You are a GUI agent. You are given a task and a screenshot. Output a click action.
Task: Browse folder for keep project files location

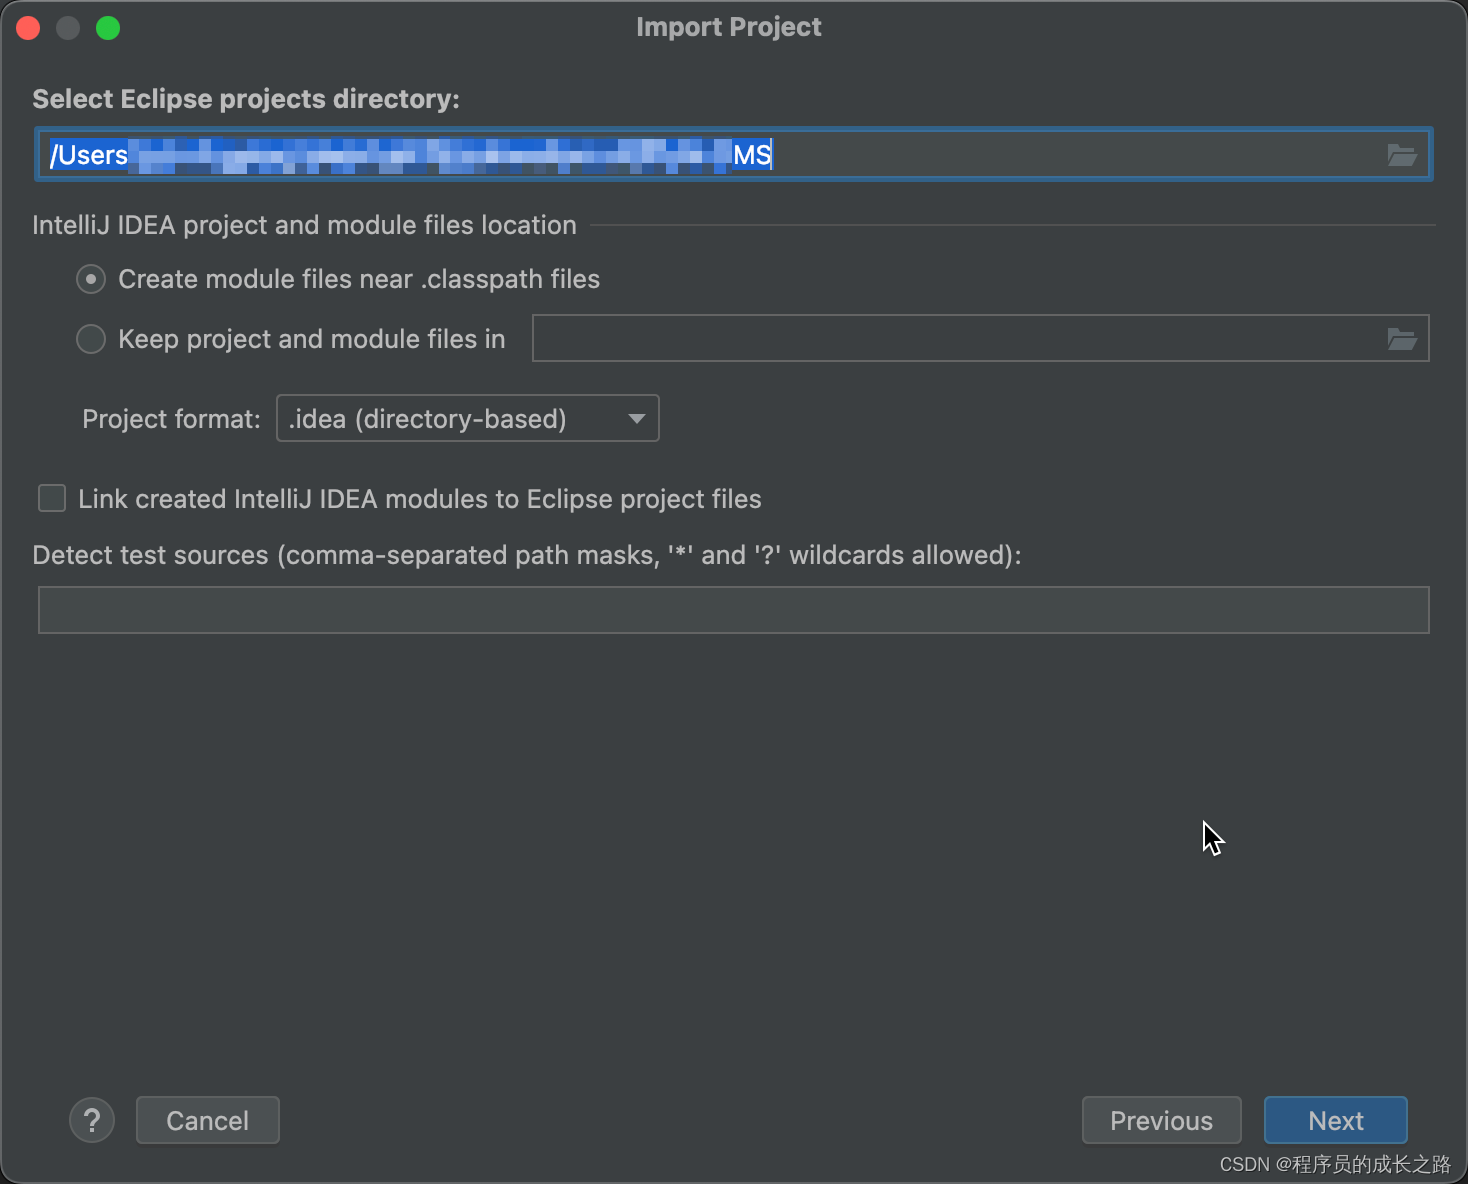(x=1401, y=339)
